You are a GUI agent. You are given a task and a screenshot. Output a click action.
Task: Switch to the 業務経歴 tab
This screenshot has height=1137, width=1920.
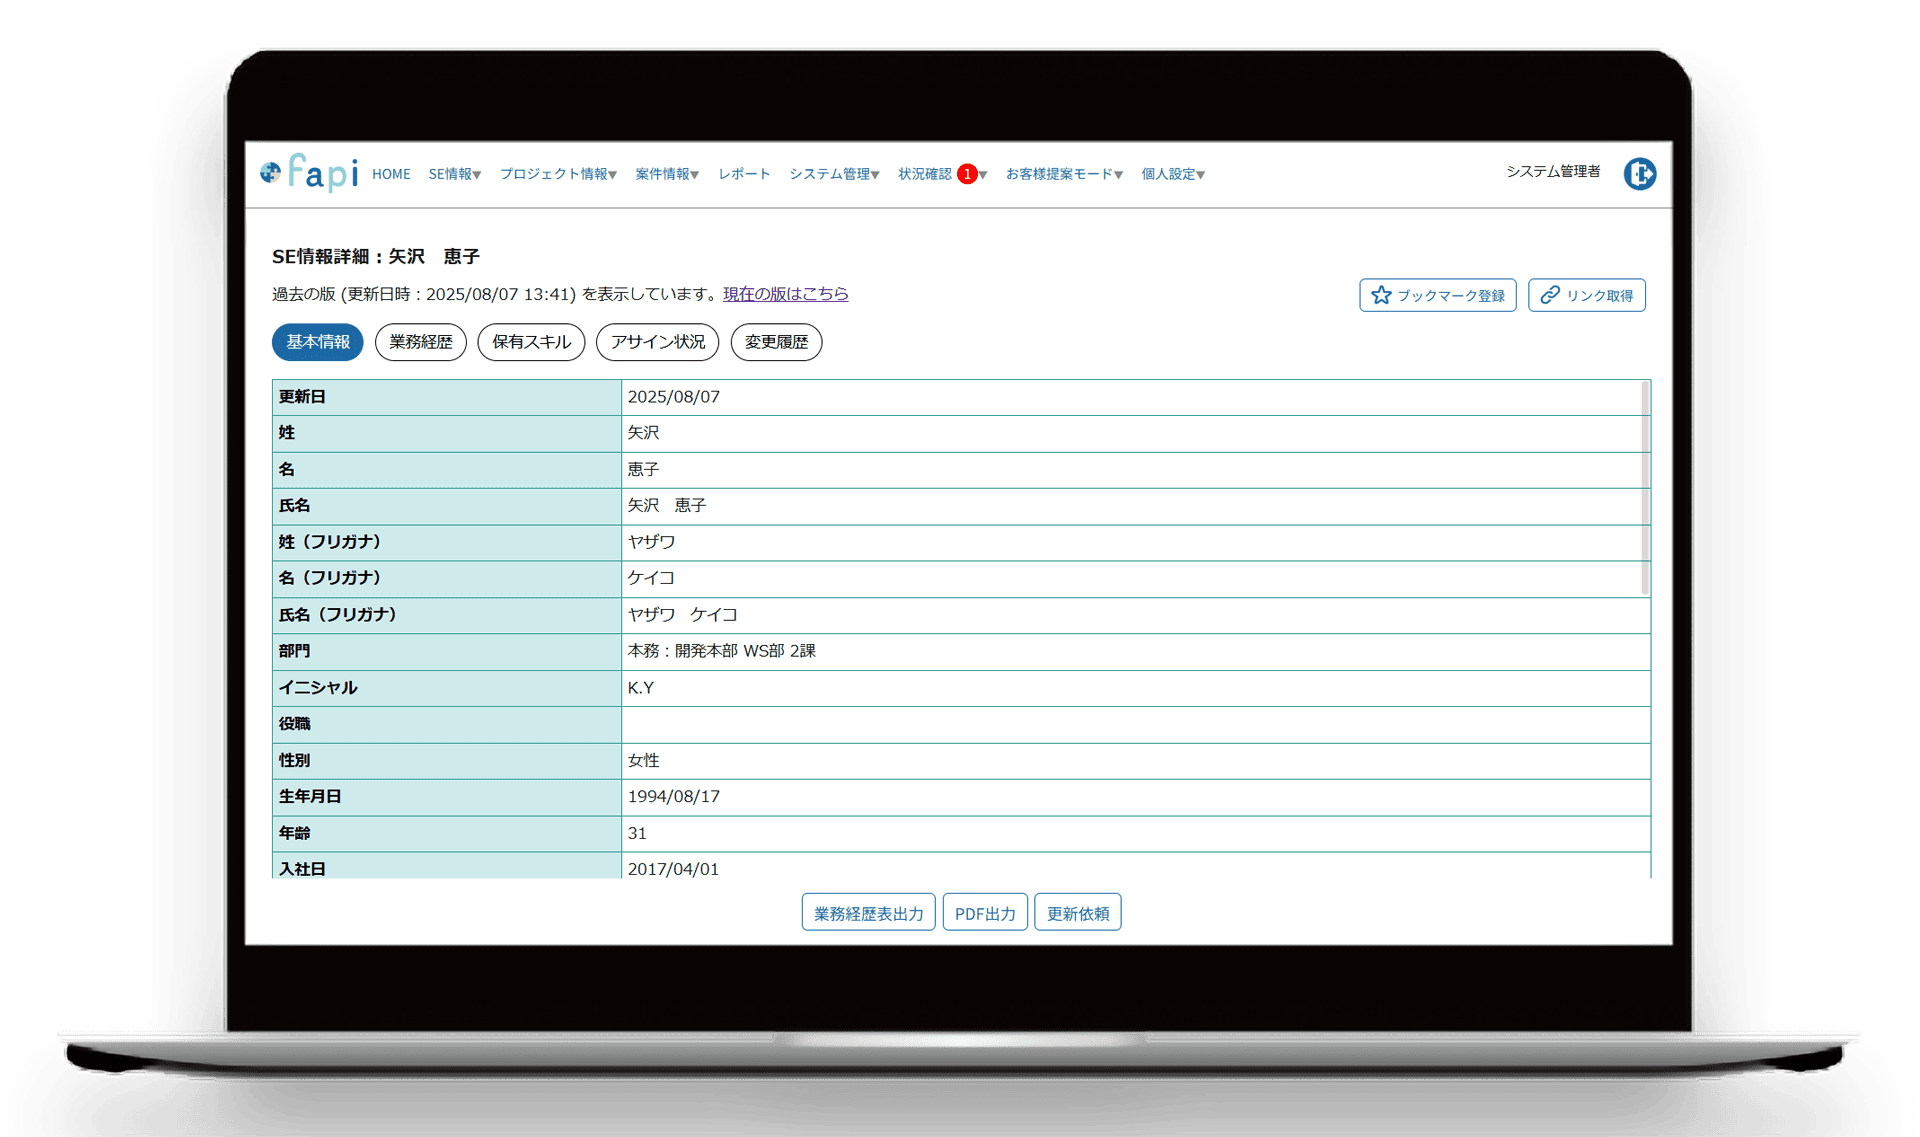(420, 342)
